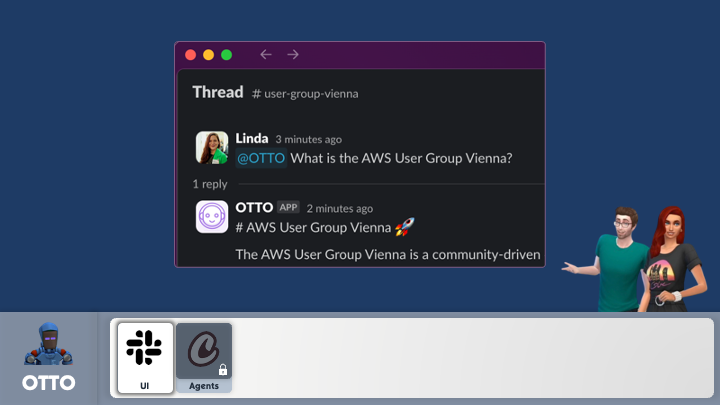This screenshot has height=405, width=720.
Task: Click 'What is the AWS User Group Vienna?' message
Action: point(401,158)
